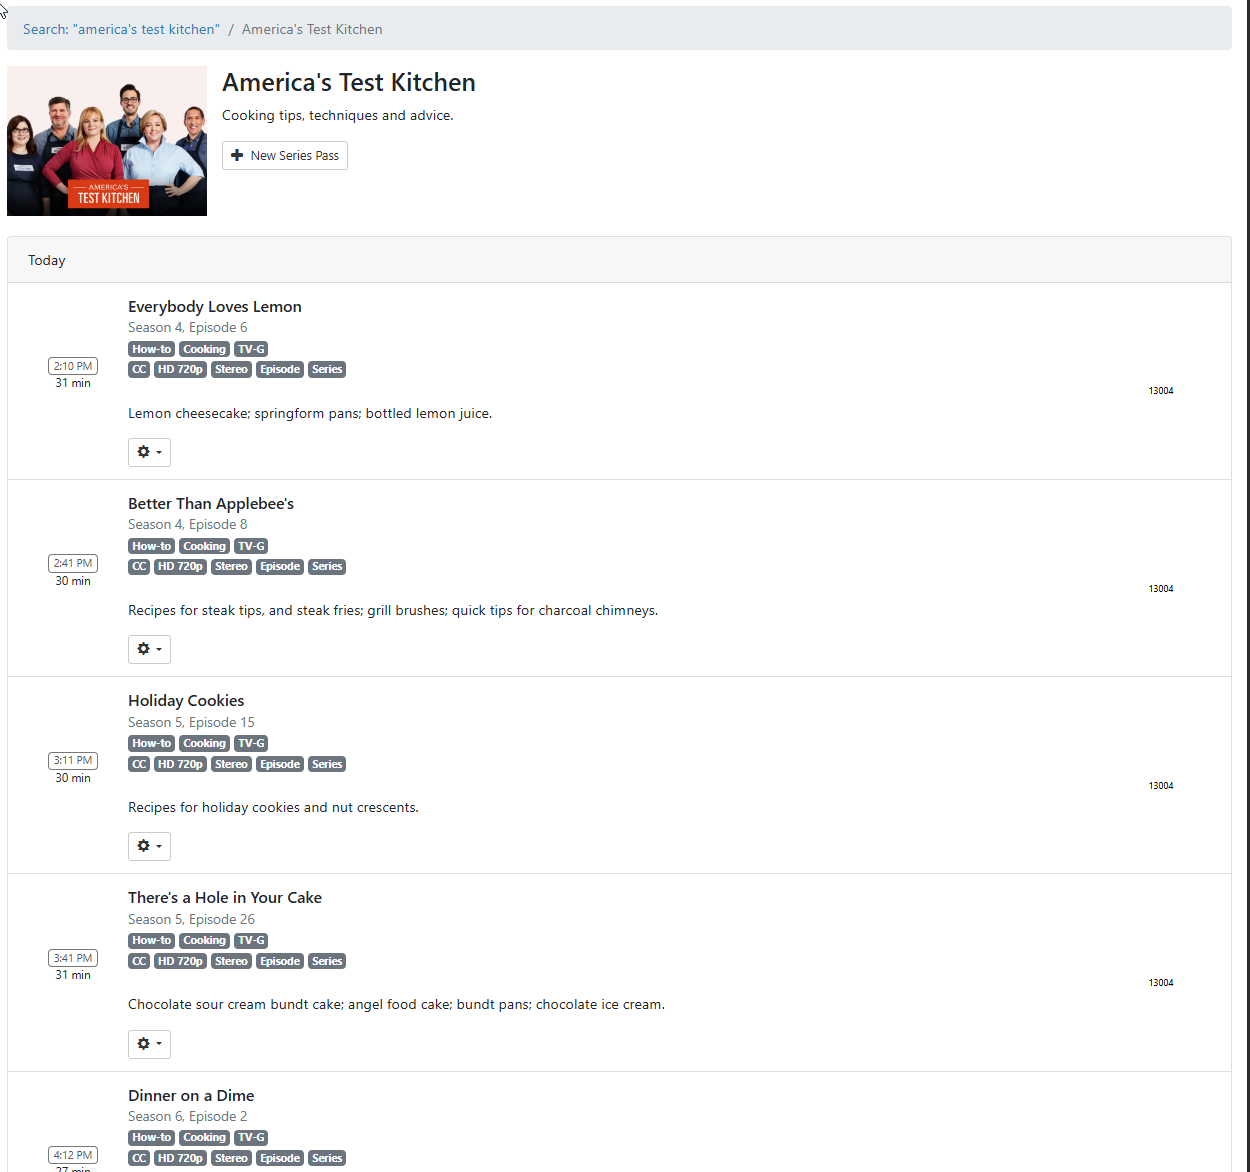Click the America's Test Kitchen poster thumbnail

107,141
